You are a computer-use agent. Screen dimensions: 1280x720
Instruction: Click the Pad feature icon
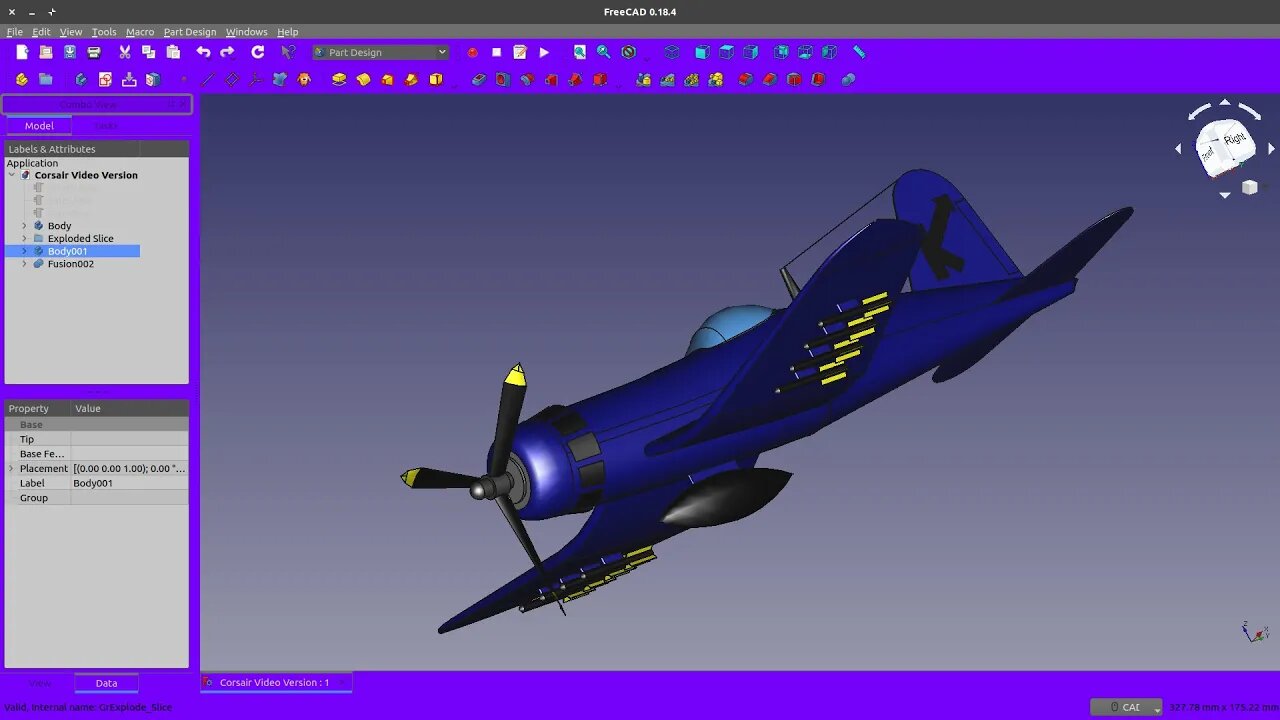[339, 79]
